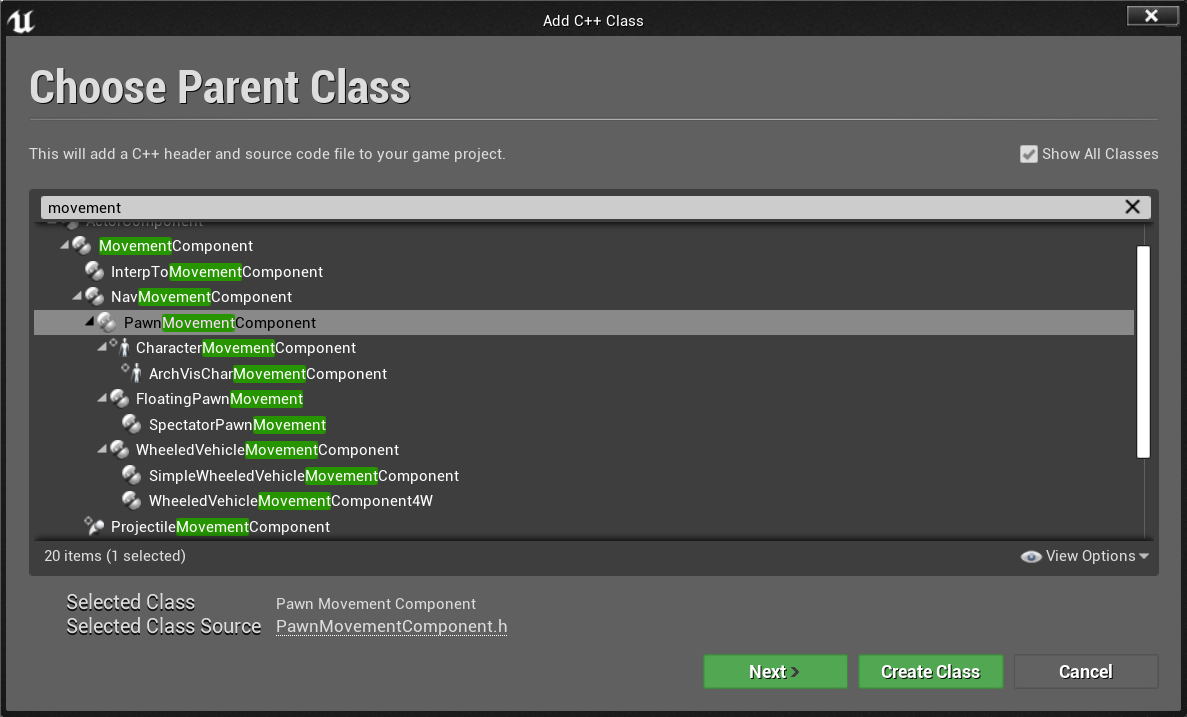Click the SpectatorPawnMovement class icon
The height and width of the screenshot is (717, 1187).
coord(132,424)
